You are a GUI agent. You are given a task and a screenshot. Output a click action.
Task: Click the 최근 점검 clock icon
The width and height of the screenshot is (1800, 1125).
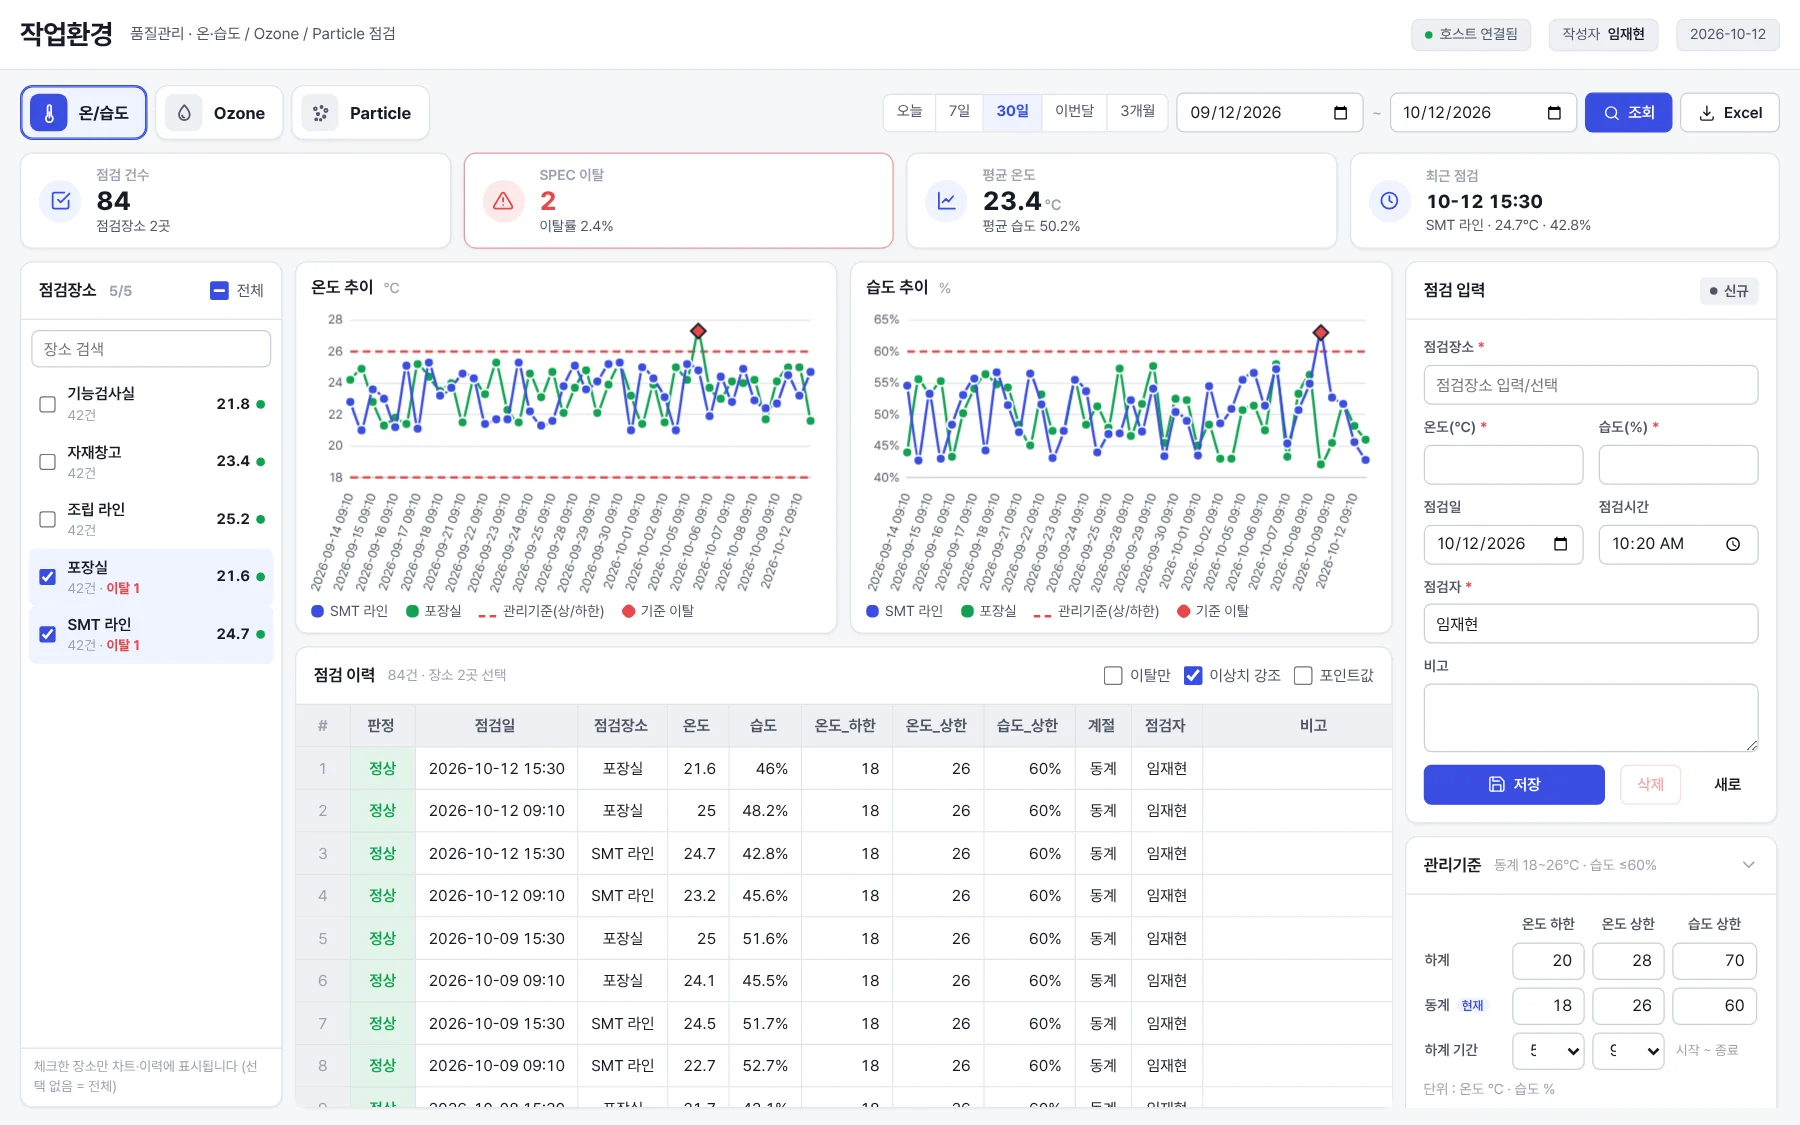[1390, 200]
